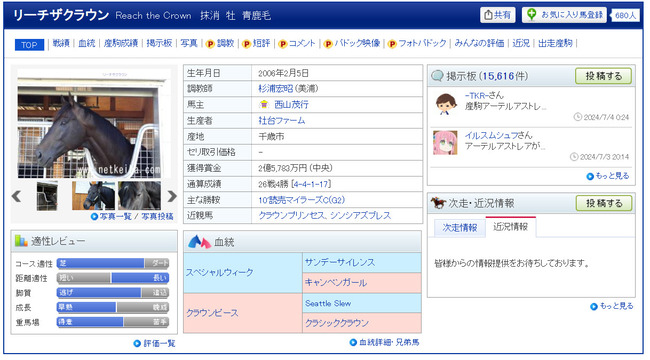This screenshot has height=360, width=650.
Task: Click the コース適性 rating bar
Action: click(113, 263)
